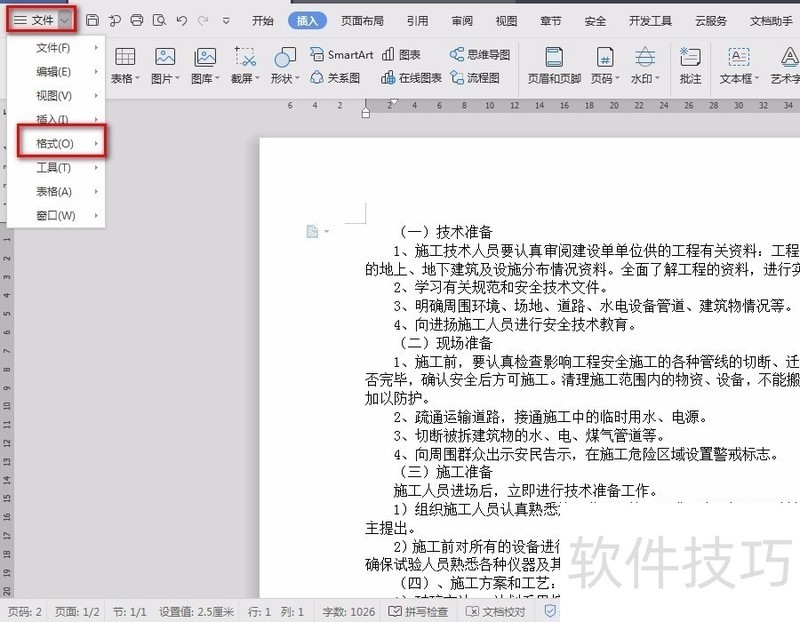
Task: Expand the 形状 dropdown arrow
Action: coord(297,79)
